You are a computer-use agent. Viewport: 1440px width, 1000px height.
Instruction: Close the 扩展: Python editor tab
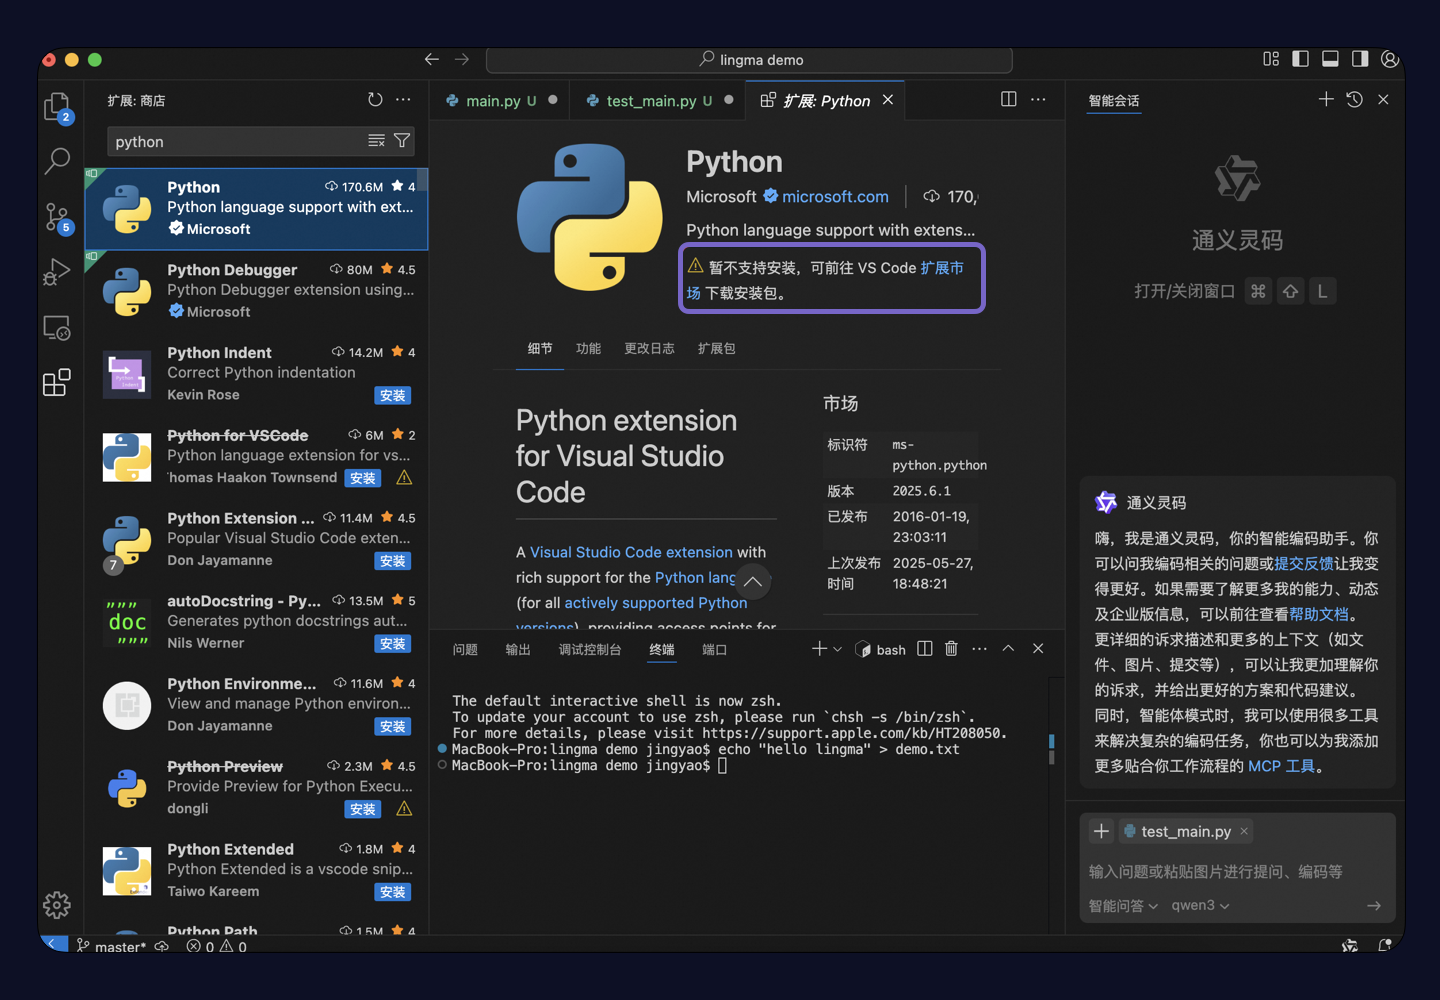pos(888,100)
